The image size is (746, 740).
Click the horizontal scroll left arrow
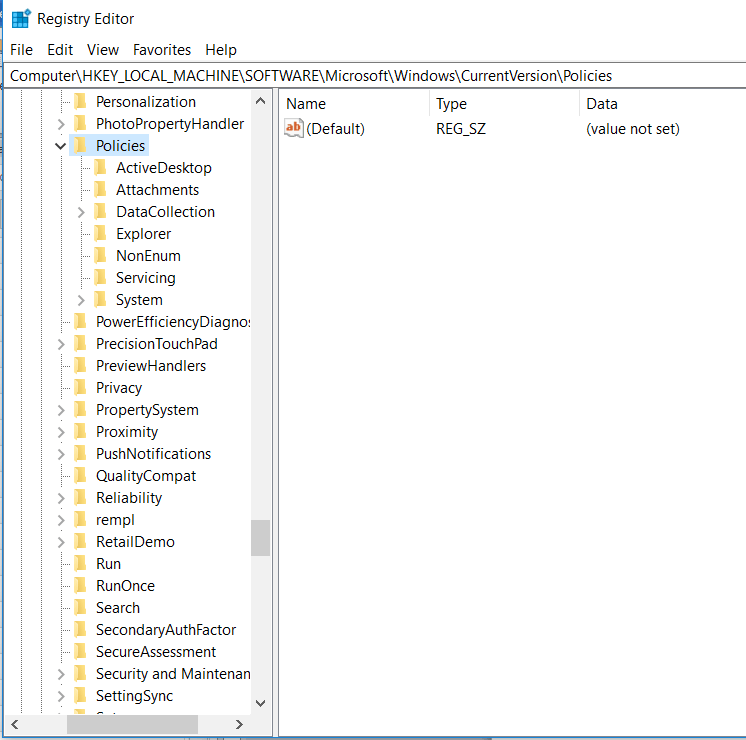point(15,724)
